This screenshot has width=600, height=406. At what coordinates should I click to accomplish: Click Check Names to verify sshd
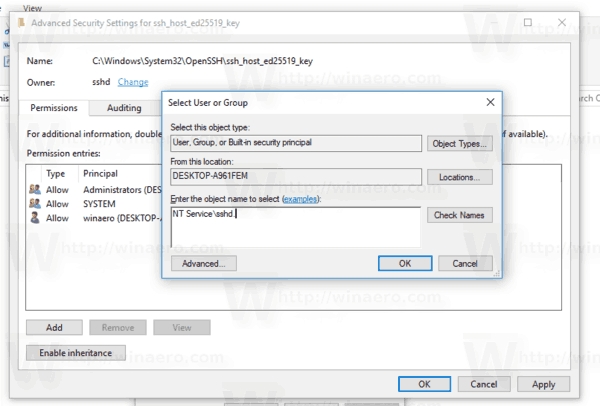tap(459, 215)
